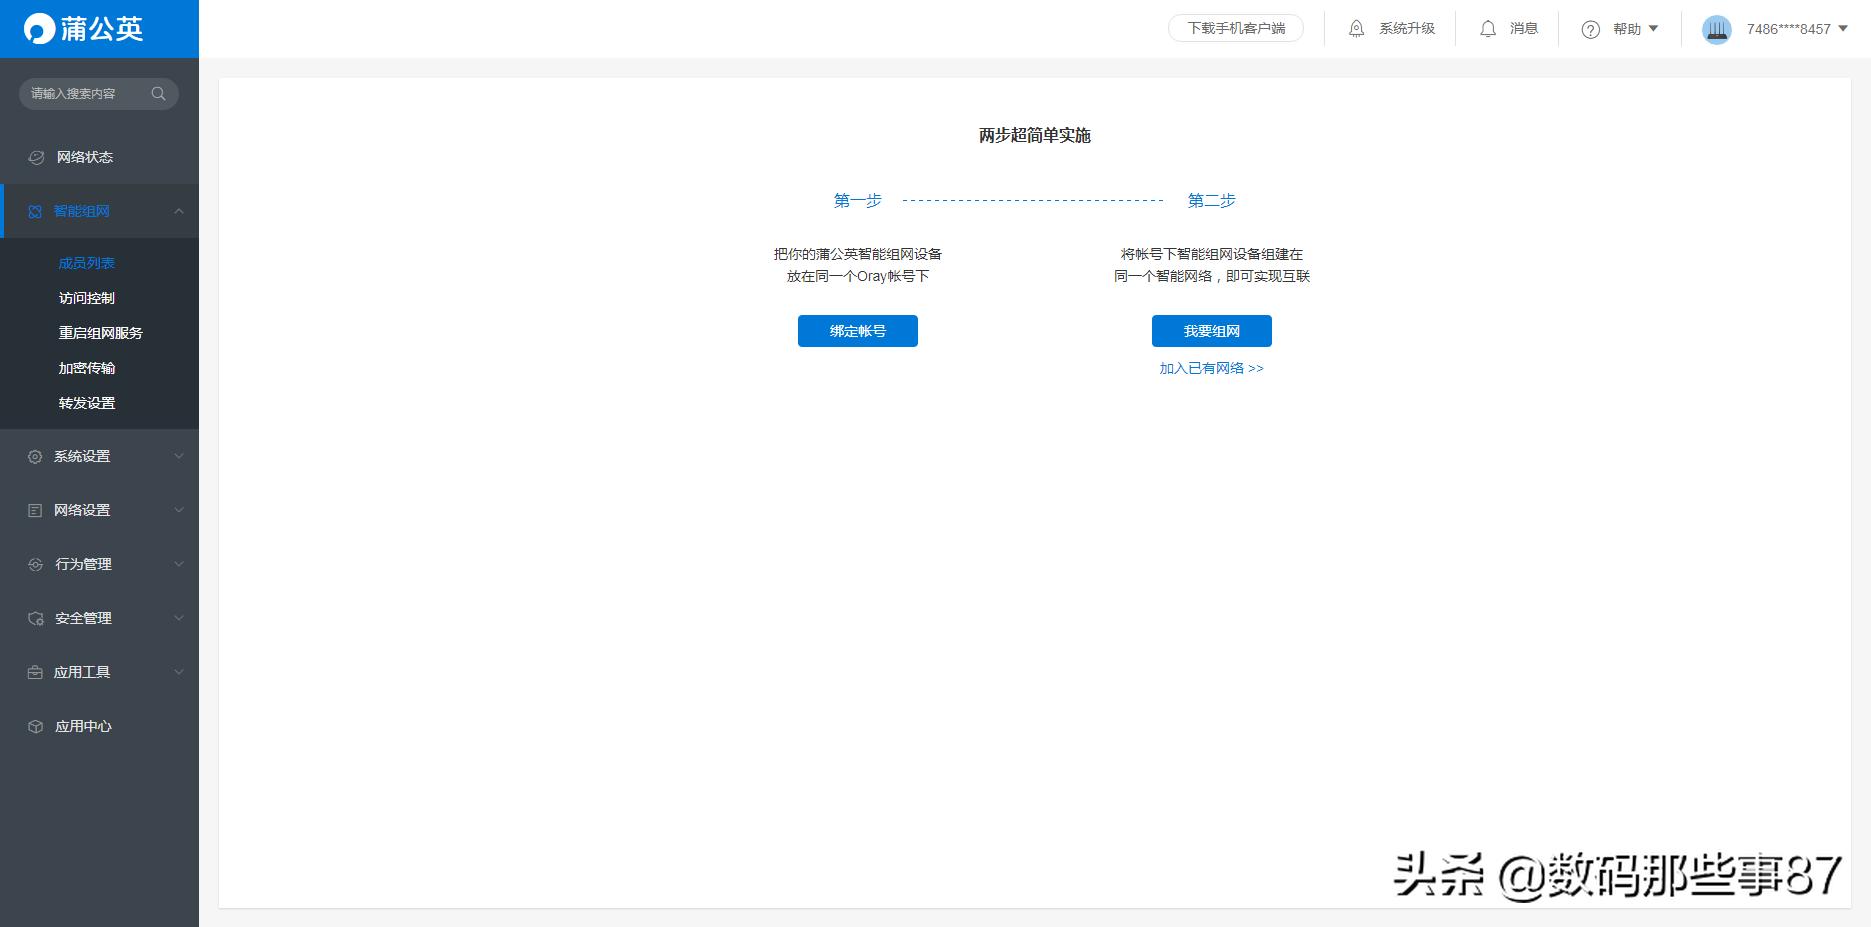Expand the 安全管理 chevron
Viewport: 1871px width, 927px height.
point(179,618)
